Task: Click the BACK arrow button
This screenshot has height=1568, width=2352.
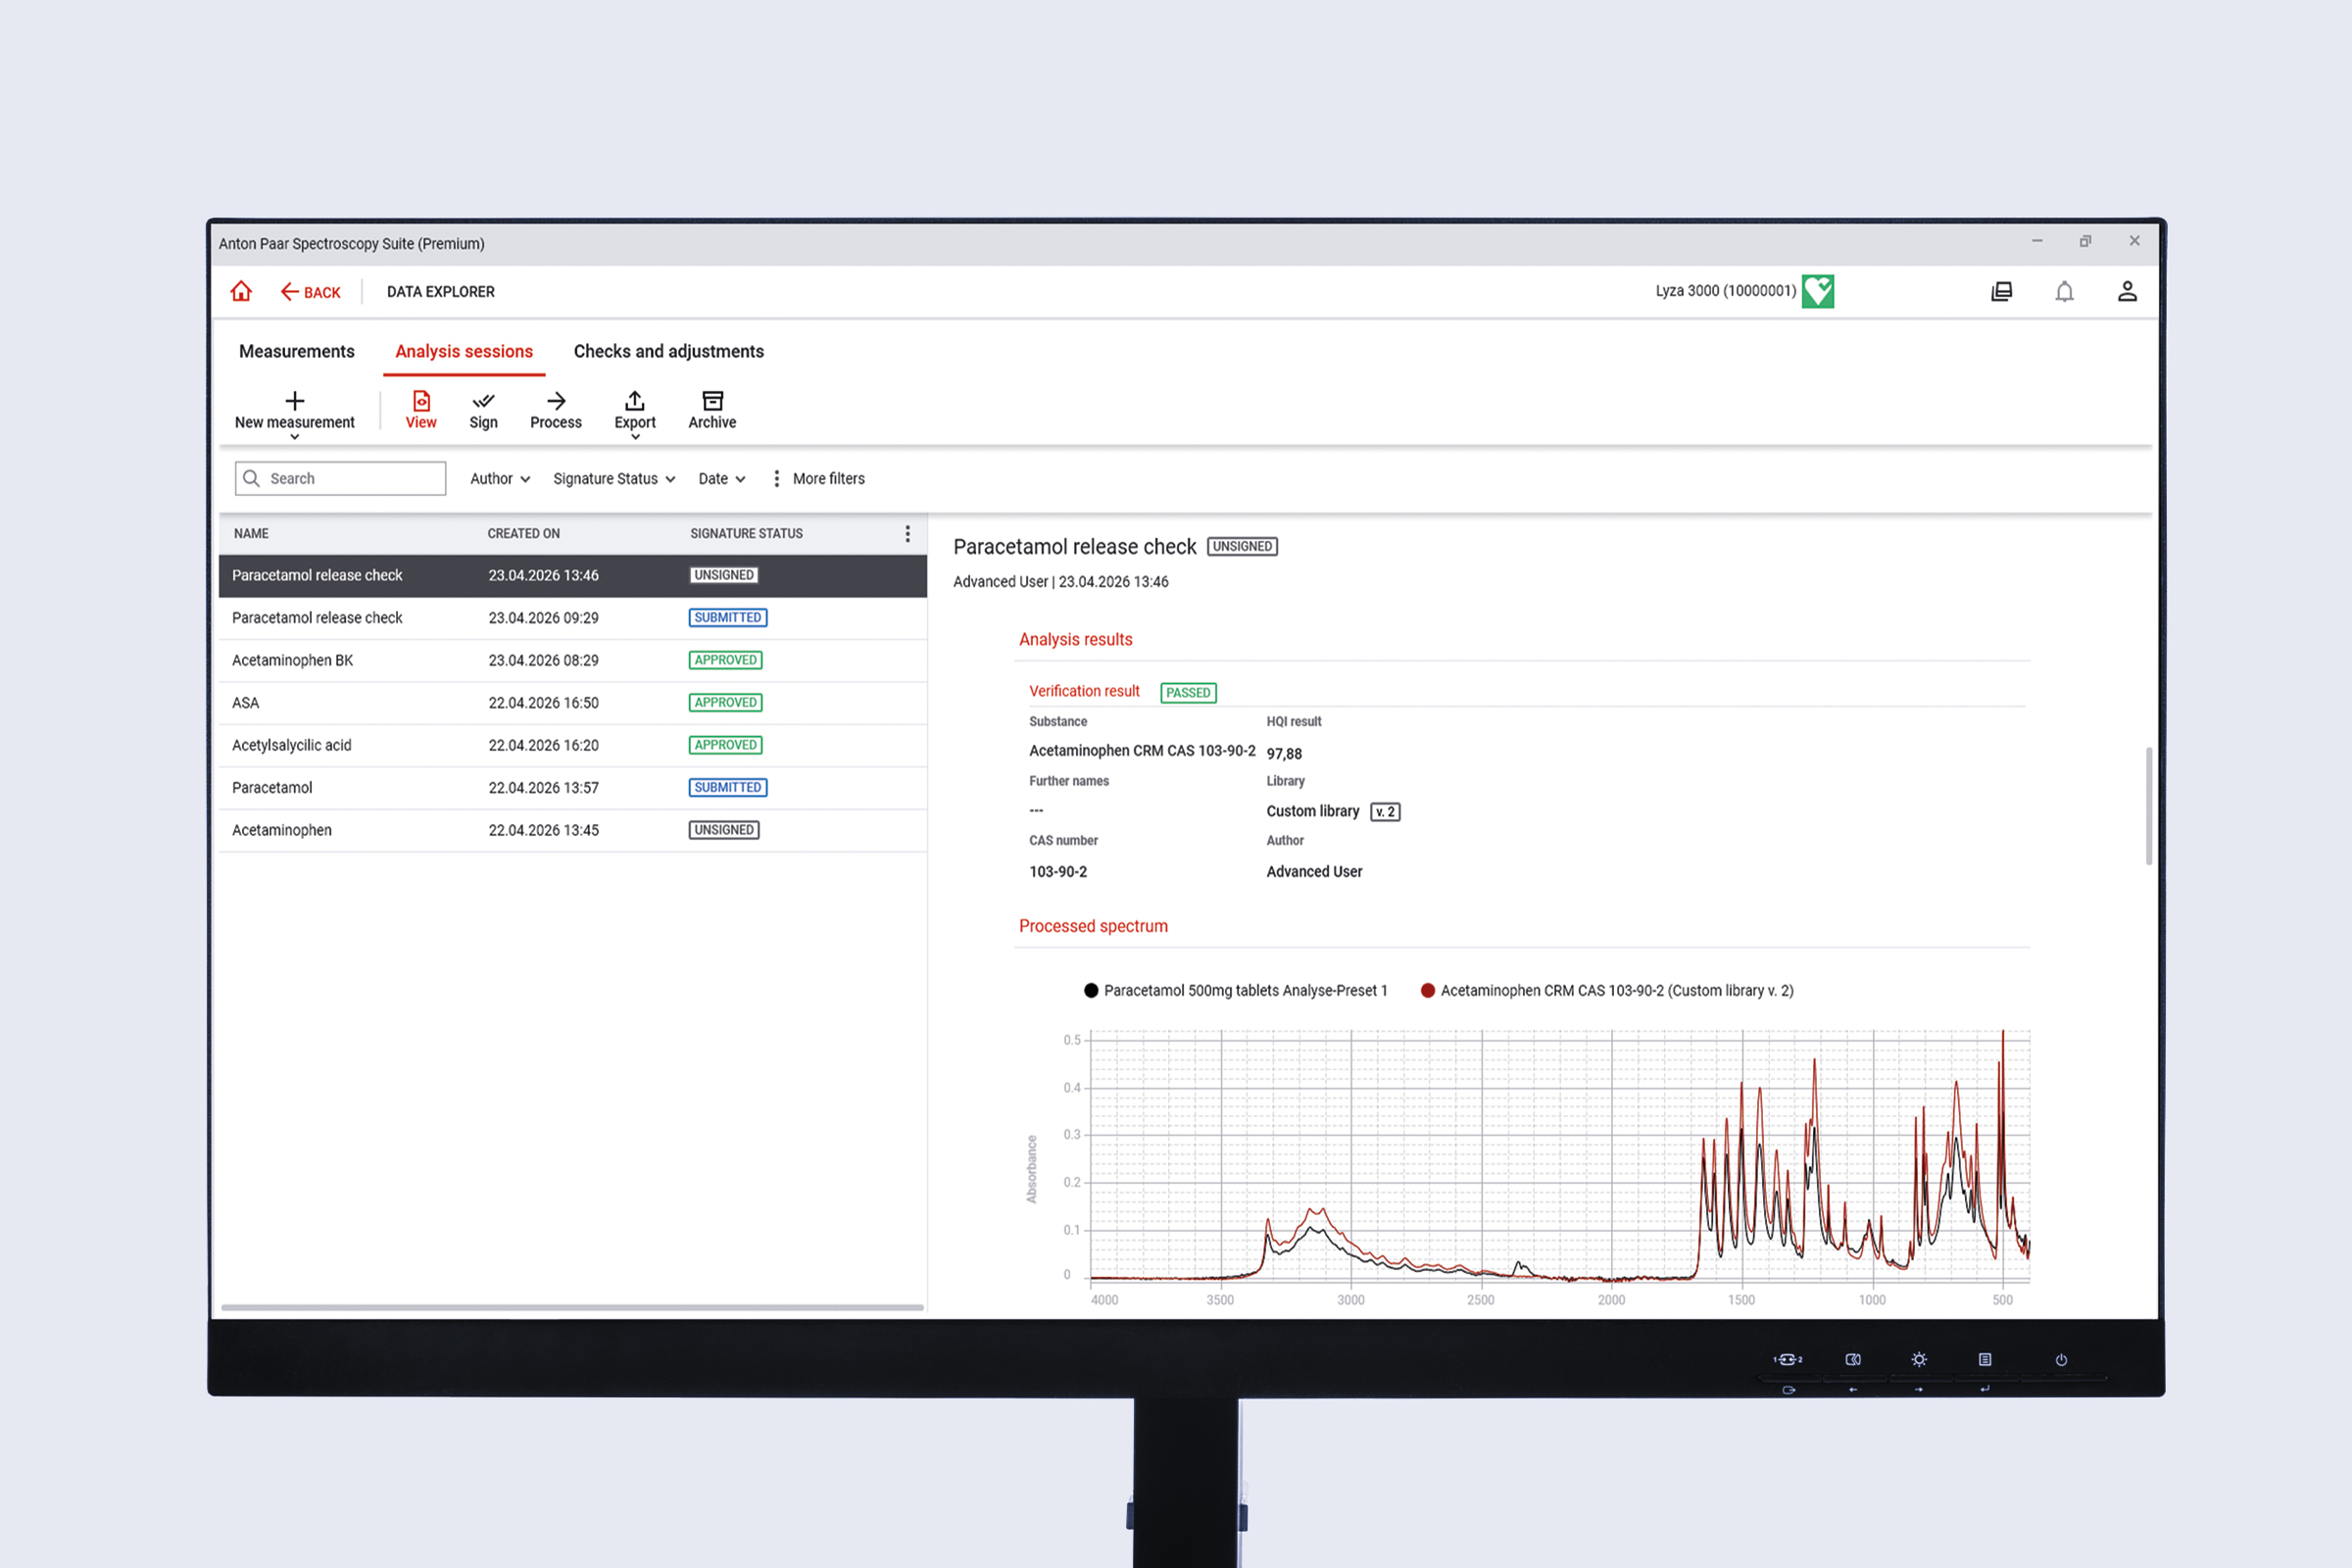Action: (310, 292)
